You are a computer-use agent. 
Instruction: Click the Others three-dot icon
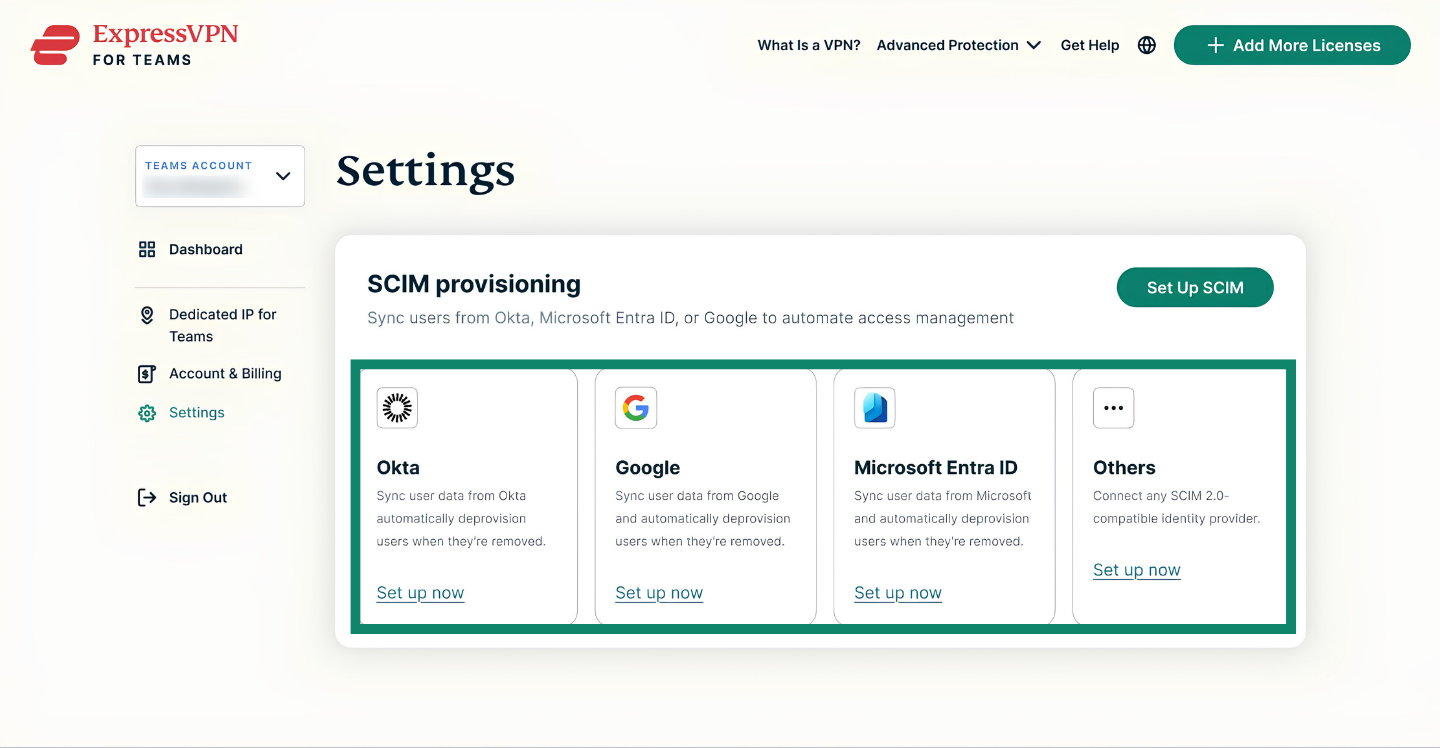(1114, 408)
